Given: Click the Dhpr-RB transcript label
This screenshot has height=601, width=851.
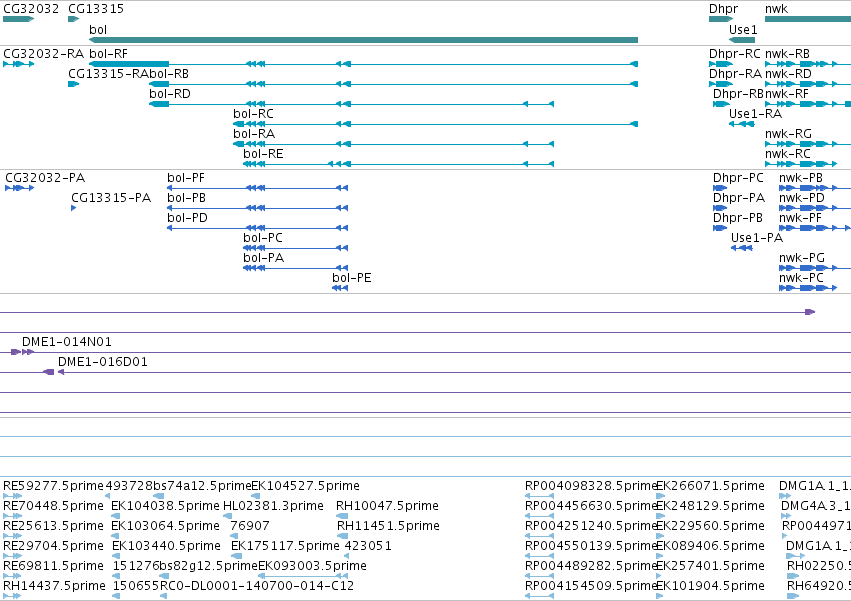Looking at the screenshot, I should (738, 94).
